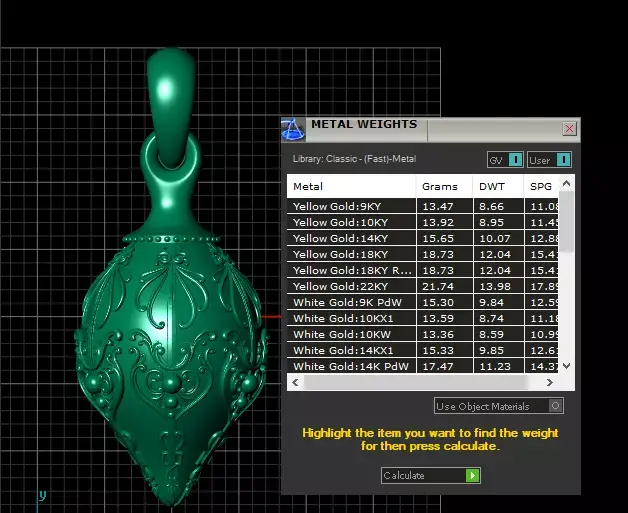The height and width of the screenshot is (513, 628).
Task: Click the 21.74 grams value
Action: [x=438, y=287]
